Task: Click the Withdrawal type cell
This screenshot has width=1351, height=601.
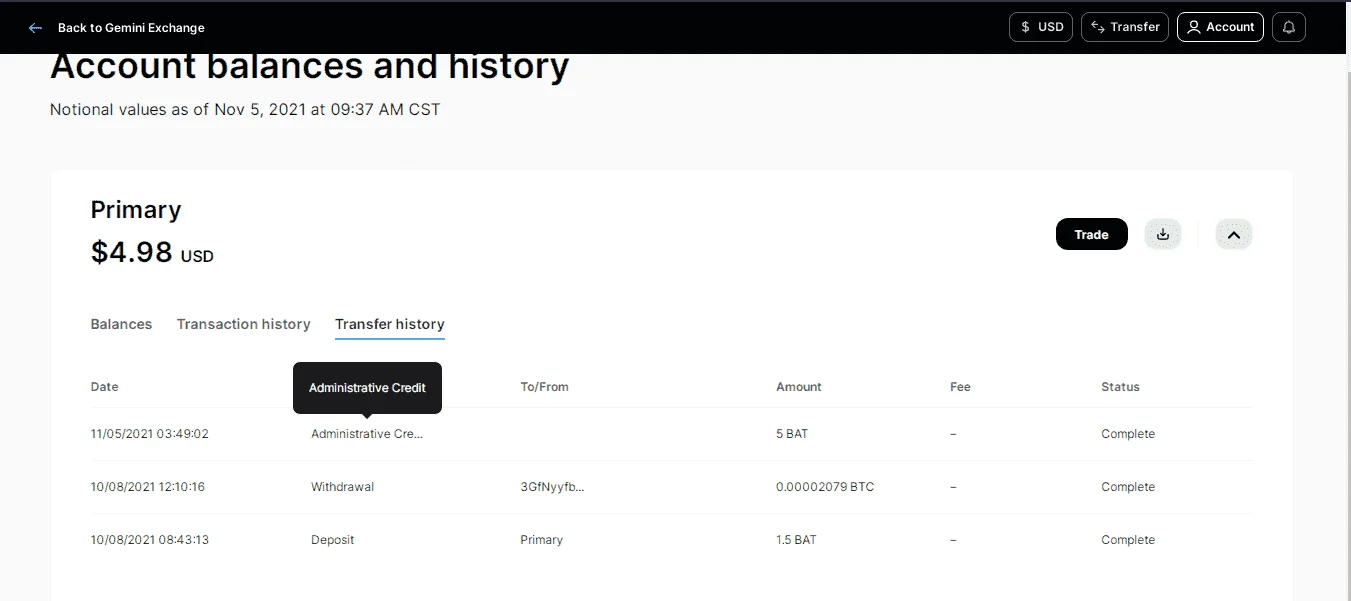Action: point(342,487)
